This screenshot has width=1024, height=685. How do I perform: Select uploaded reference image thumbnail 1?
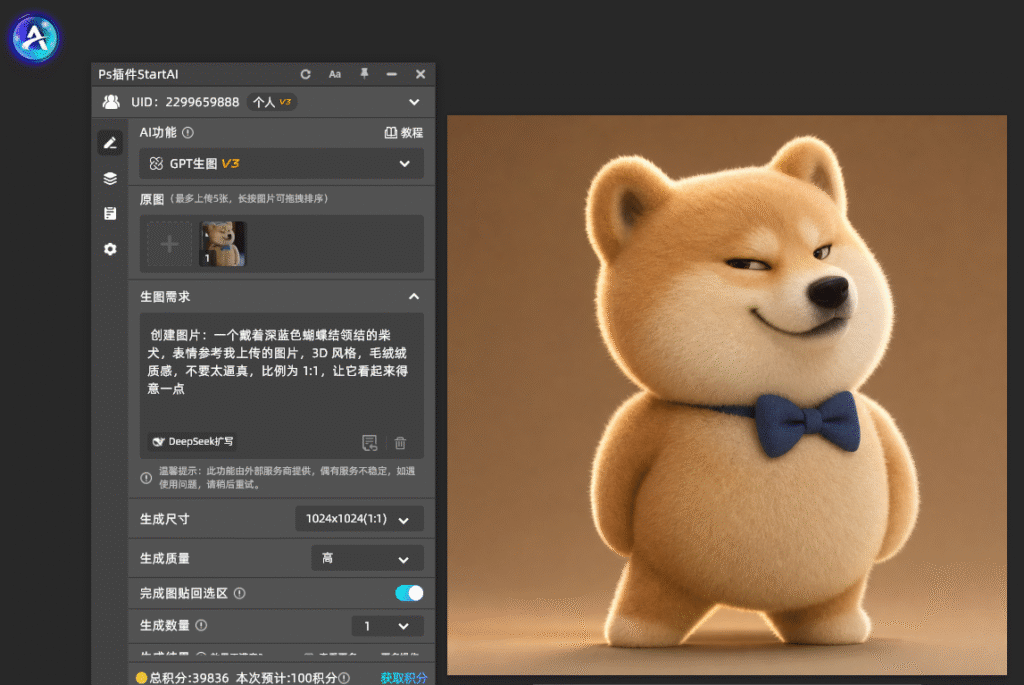coord(223,244)
